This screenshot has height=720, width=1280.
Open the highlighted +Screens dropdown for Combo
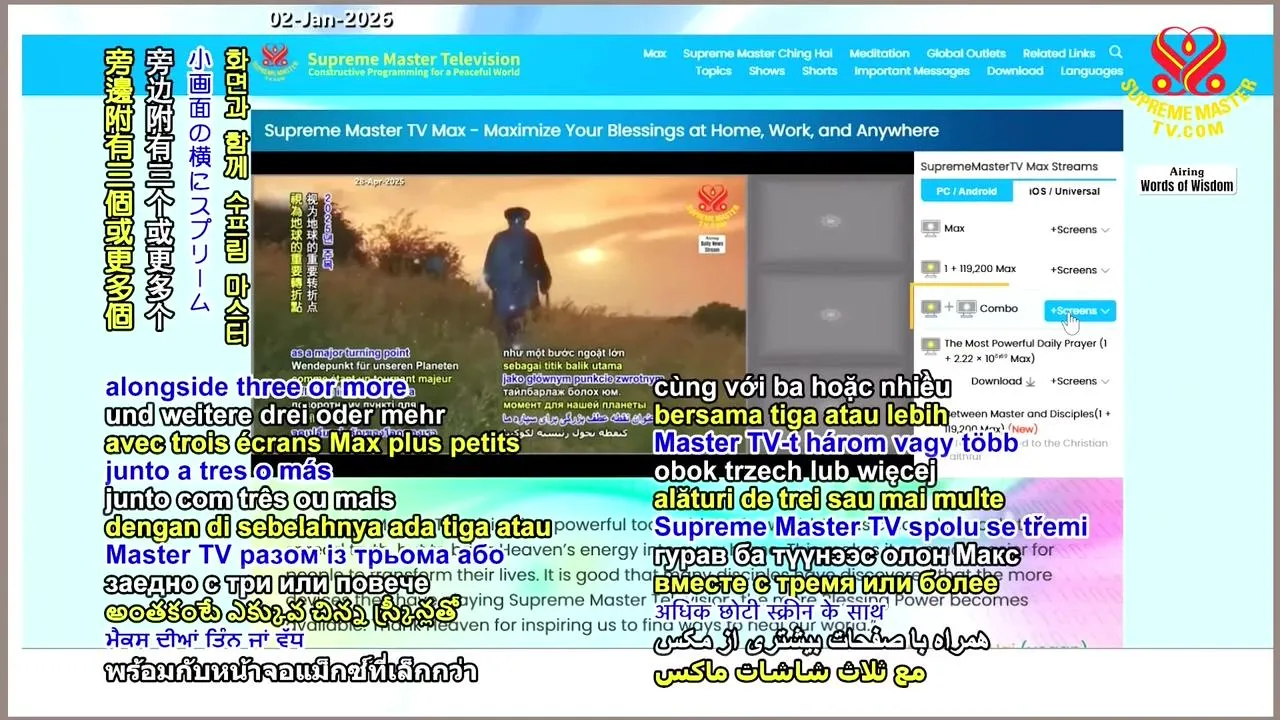[x=1080, y=311]
